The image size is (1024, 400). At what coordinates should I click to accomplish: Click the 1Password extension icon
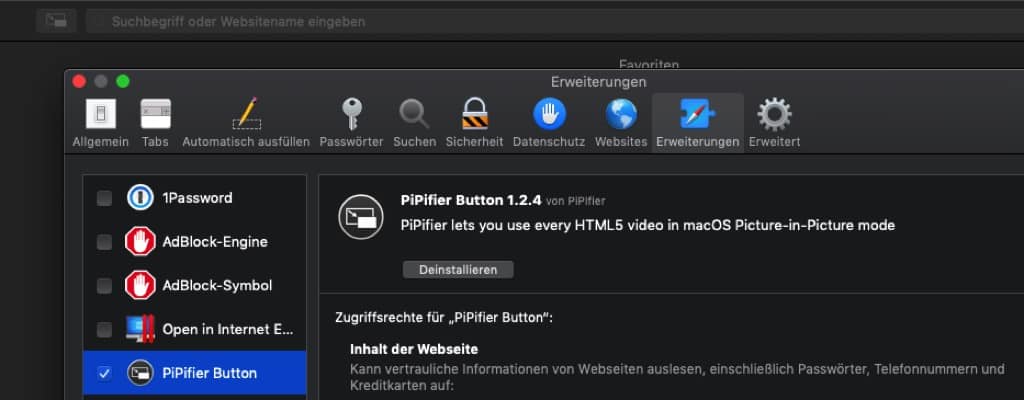[140, 198]
